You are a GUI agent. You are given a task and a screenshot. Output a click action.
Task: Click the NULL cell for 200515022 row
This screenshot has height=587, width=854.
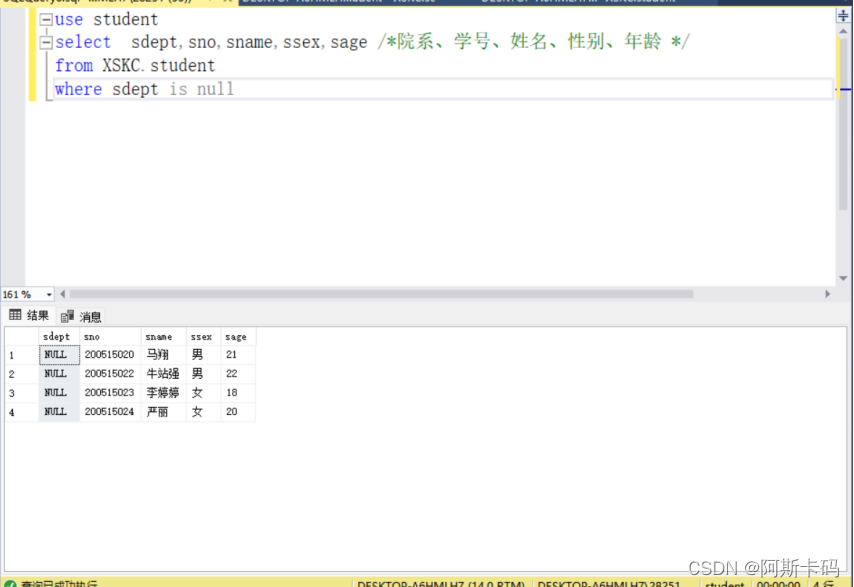click(59, 374)
